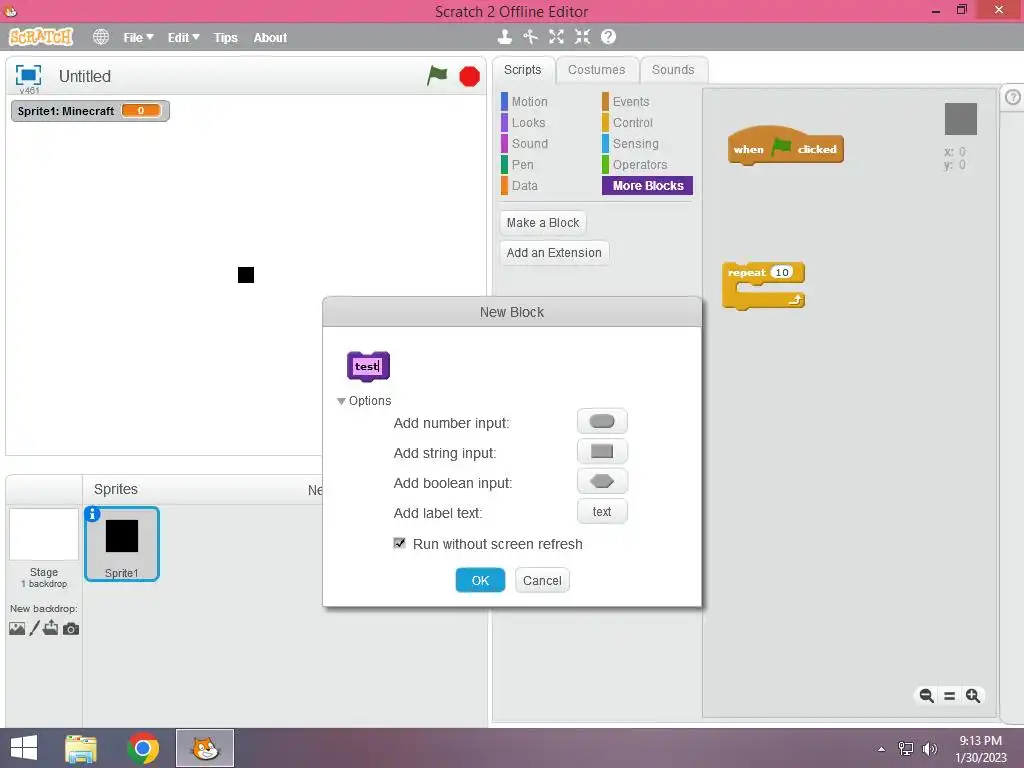Image resolution: width=1024 pixels, height=768 pixels.
Task: Select the Pen block category
Action: tap(522, 165)
